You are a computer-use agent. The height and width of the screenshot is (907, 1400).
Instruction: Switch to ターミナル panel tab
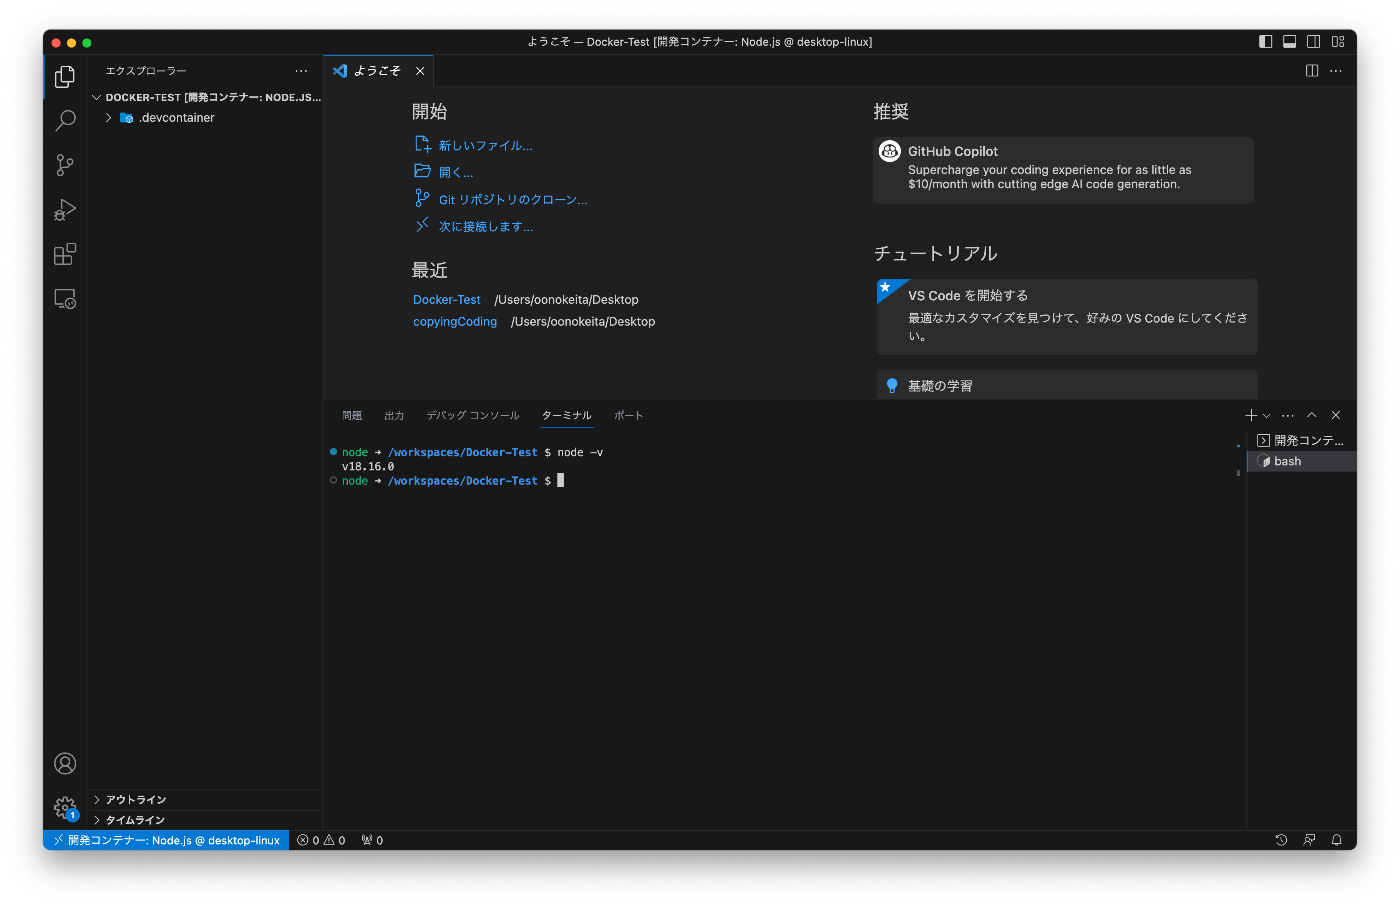(x=567, y=416)
